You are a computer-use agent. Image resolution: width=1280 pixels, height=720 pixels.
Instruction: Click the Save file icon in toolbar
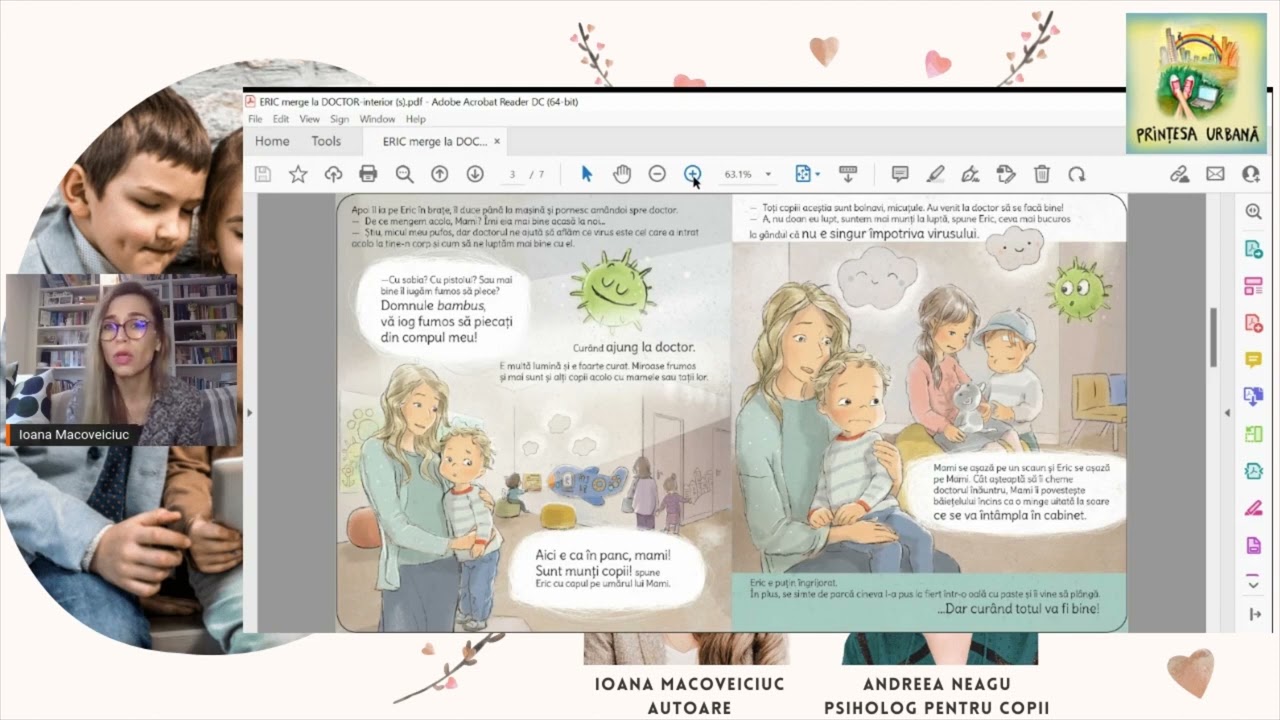[x=263, y=174]
